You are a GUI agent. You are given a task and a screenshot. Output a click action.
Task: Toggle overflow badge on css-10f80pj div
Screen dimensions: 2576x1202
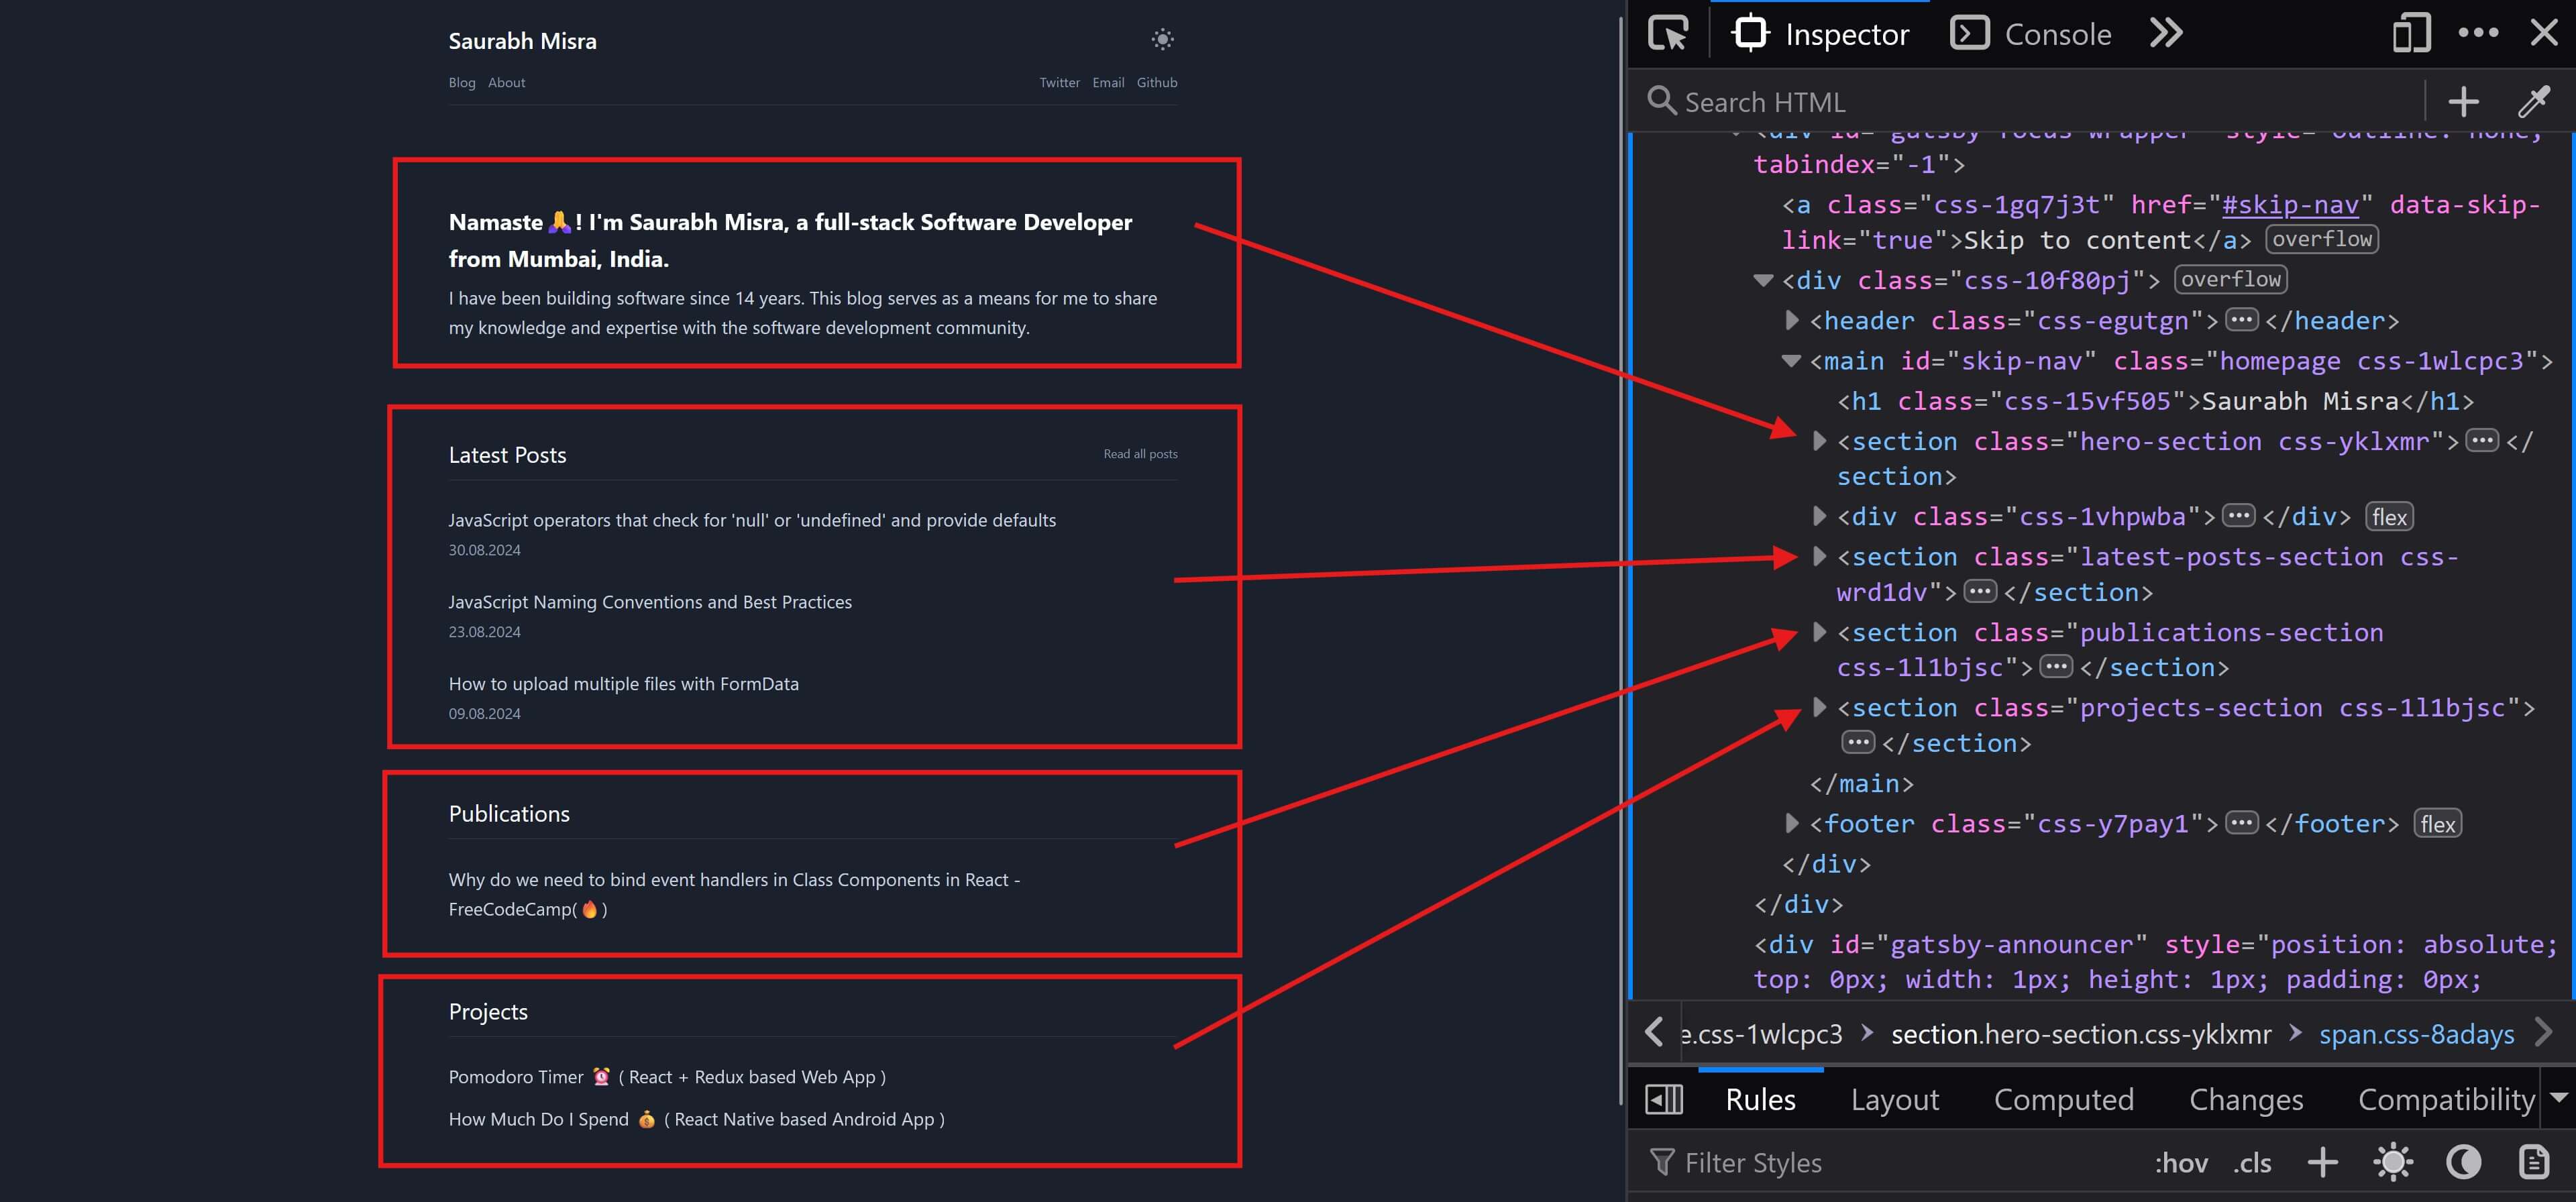click(x=2230, y=279)
